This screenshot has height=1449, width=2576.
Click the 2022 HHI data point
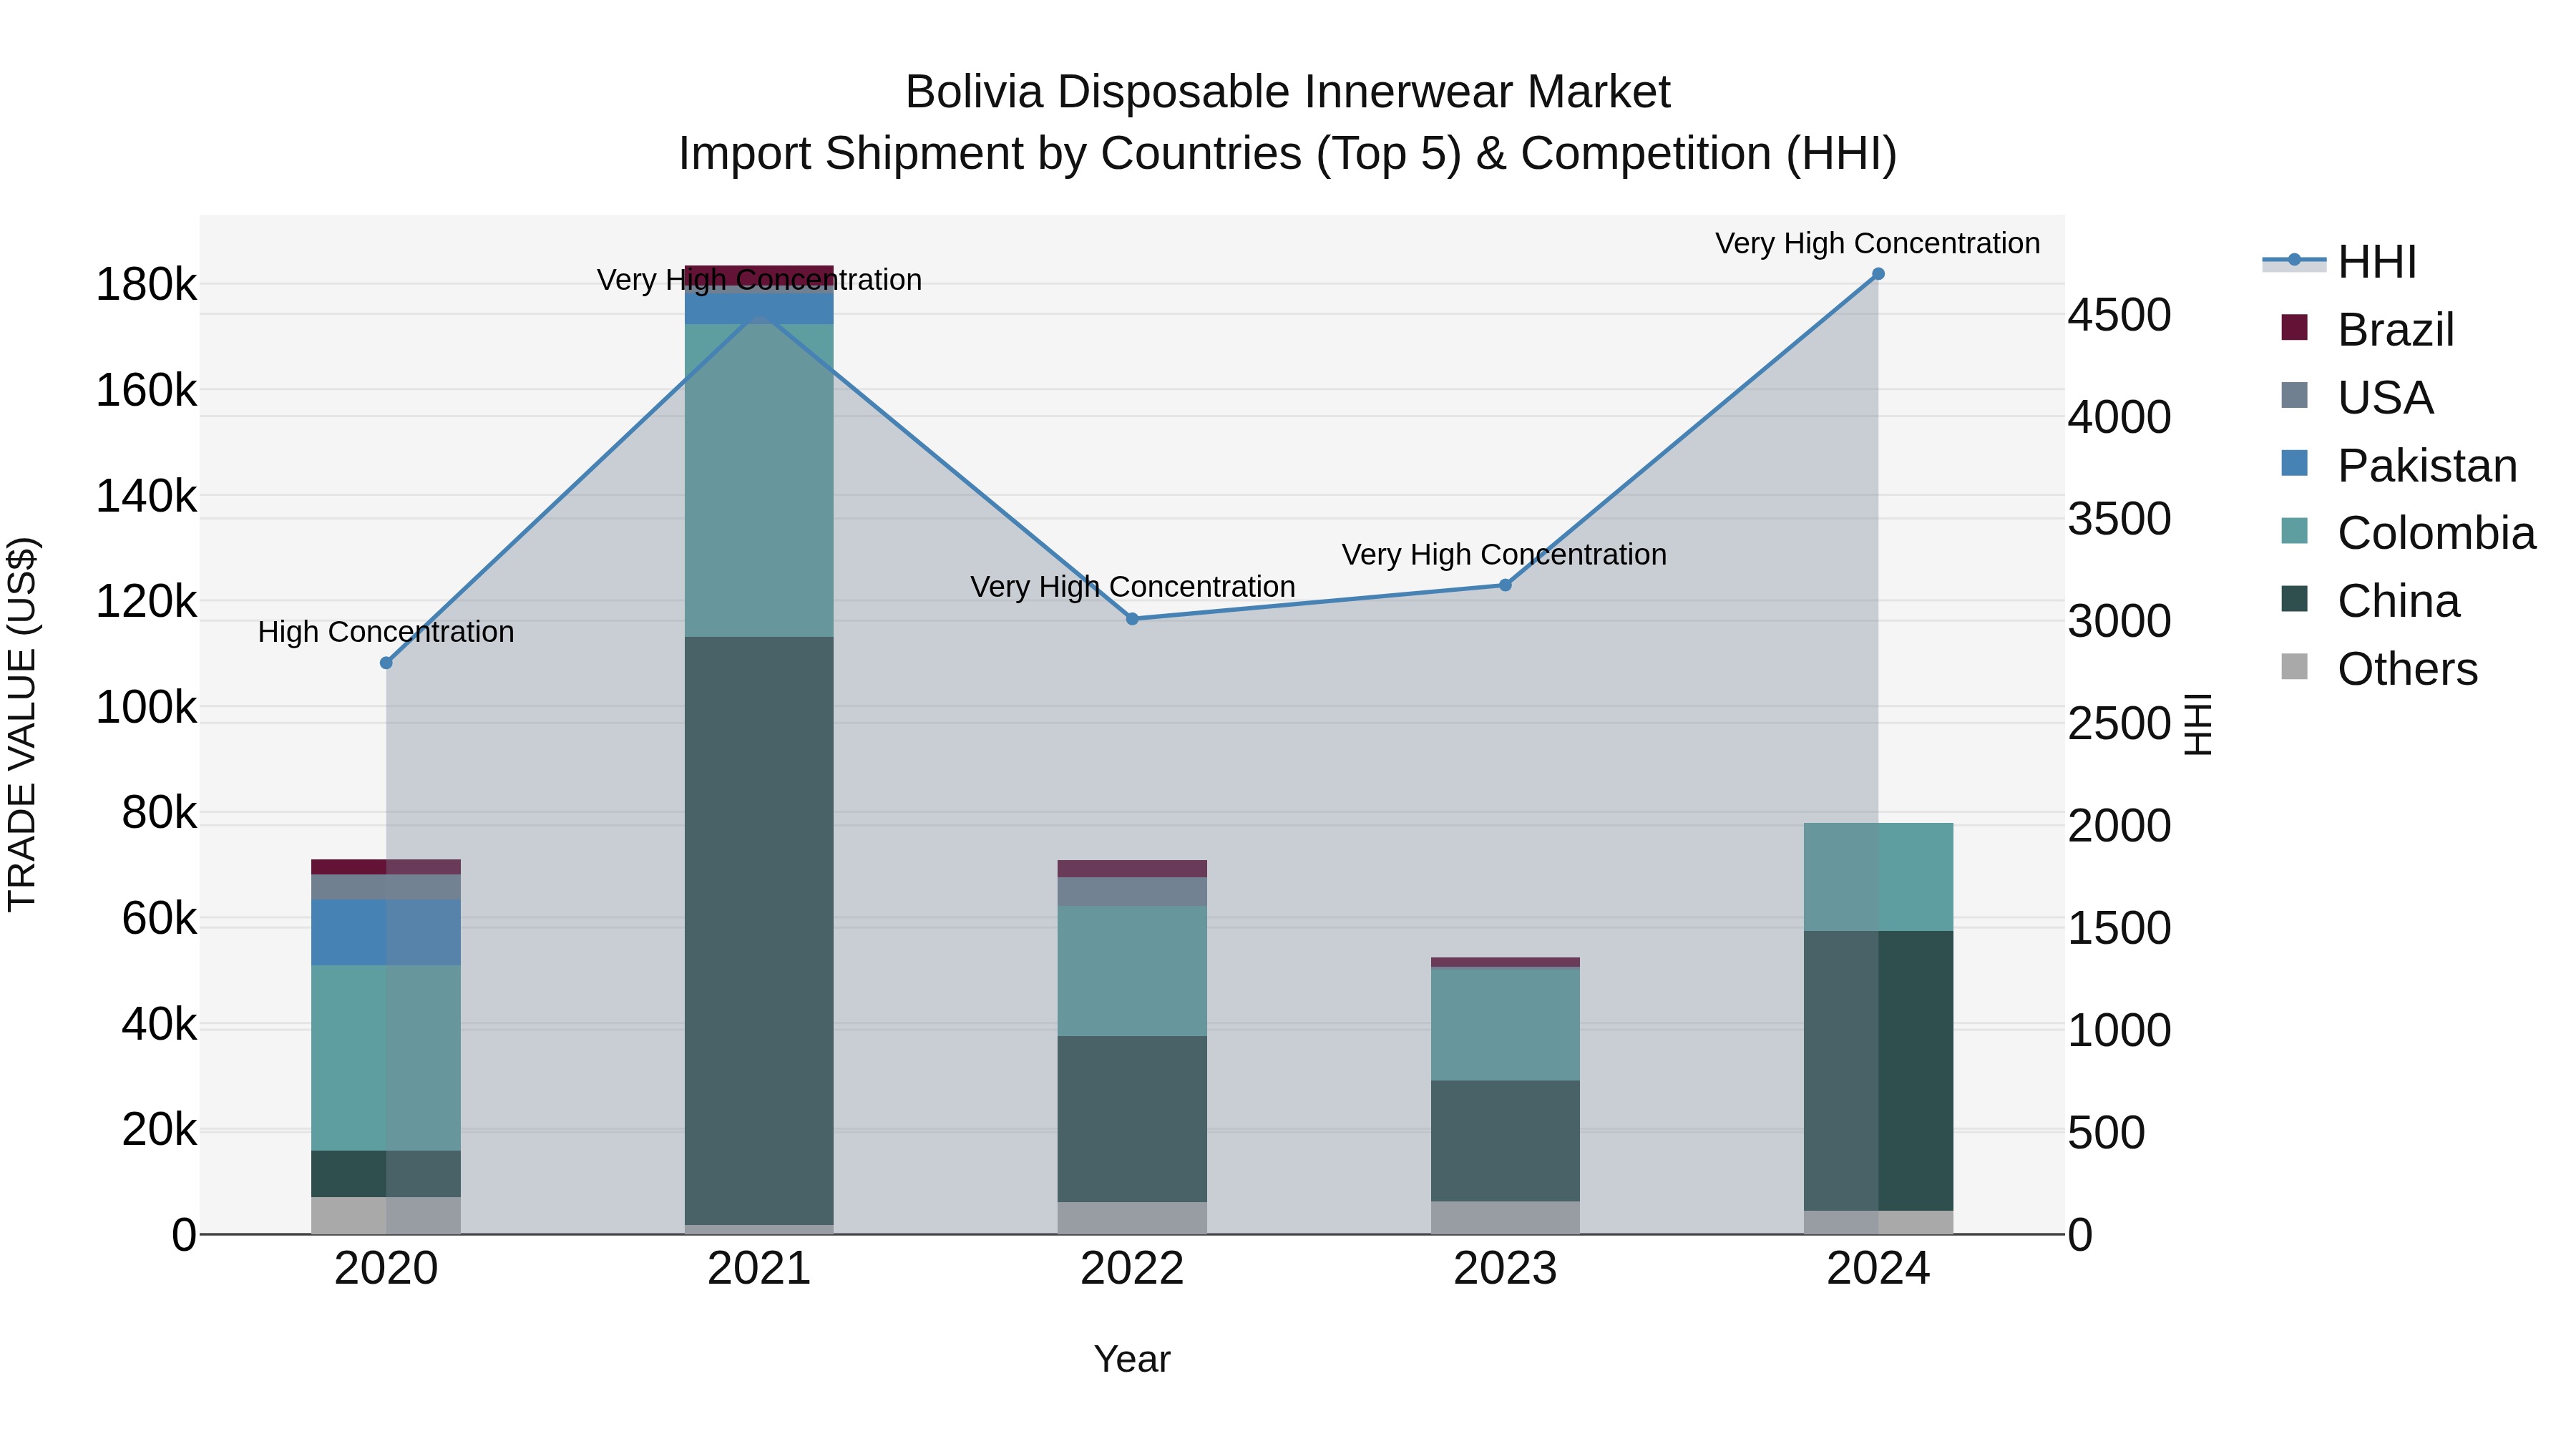coord(1132,619)
